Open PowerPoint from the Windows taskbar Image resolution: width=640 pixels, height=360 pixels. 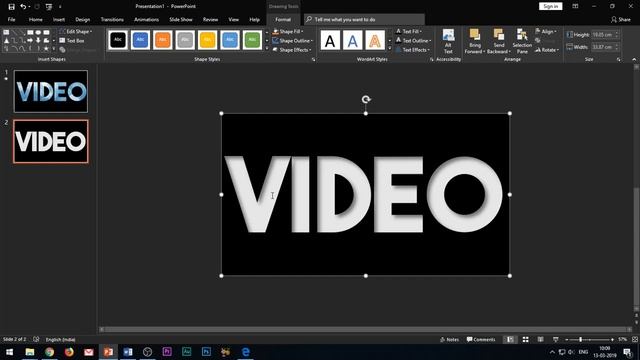pyautogui.click(x=108, y=352)
